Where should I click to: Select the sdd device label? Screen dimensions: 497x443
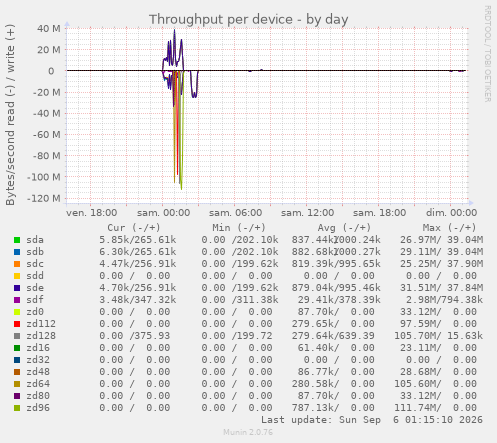pos(35,276)
